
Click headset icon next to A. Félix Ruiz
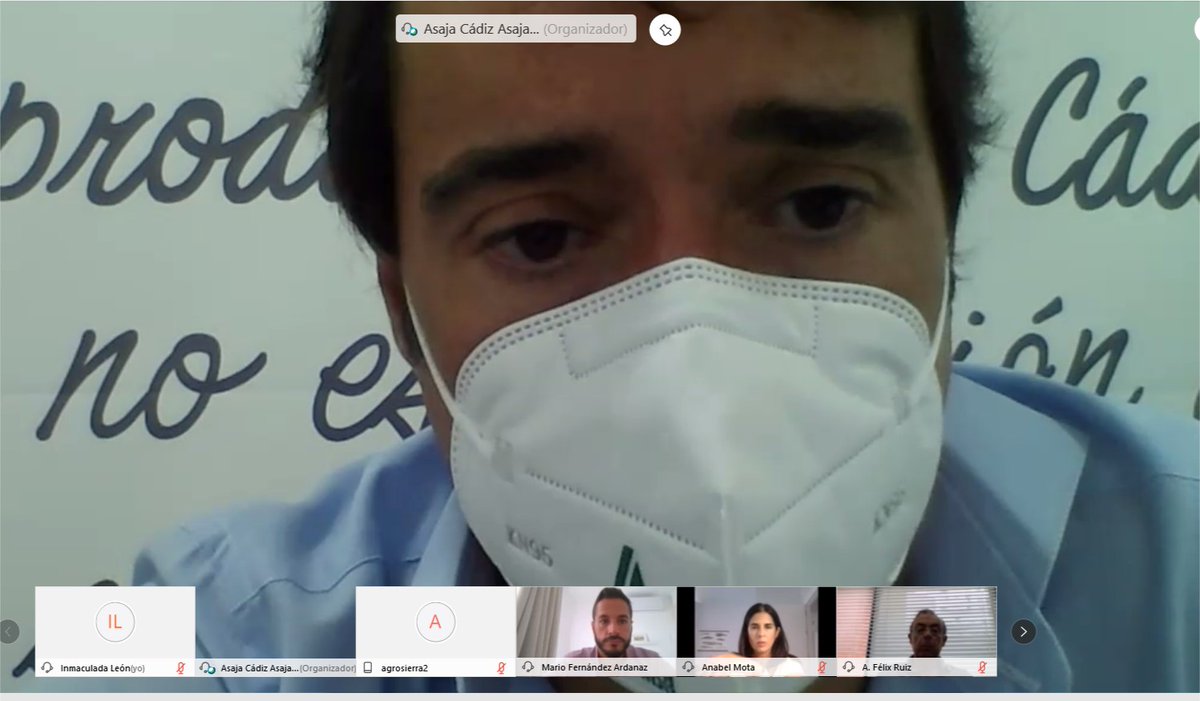(848, 668)
